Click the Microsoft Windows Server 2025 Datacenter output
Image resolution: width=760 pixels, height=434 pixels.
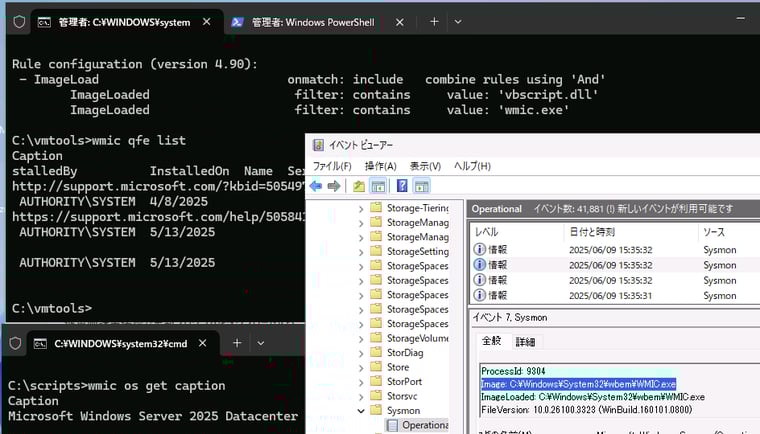153,416
